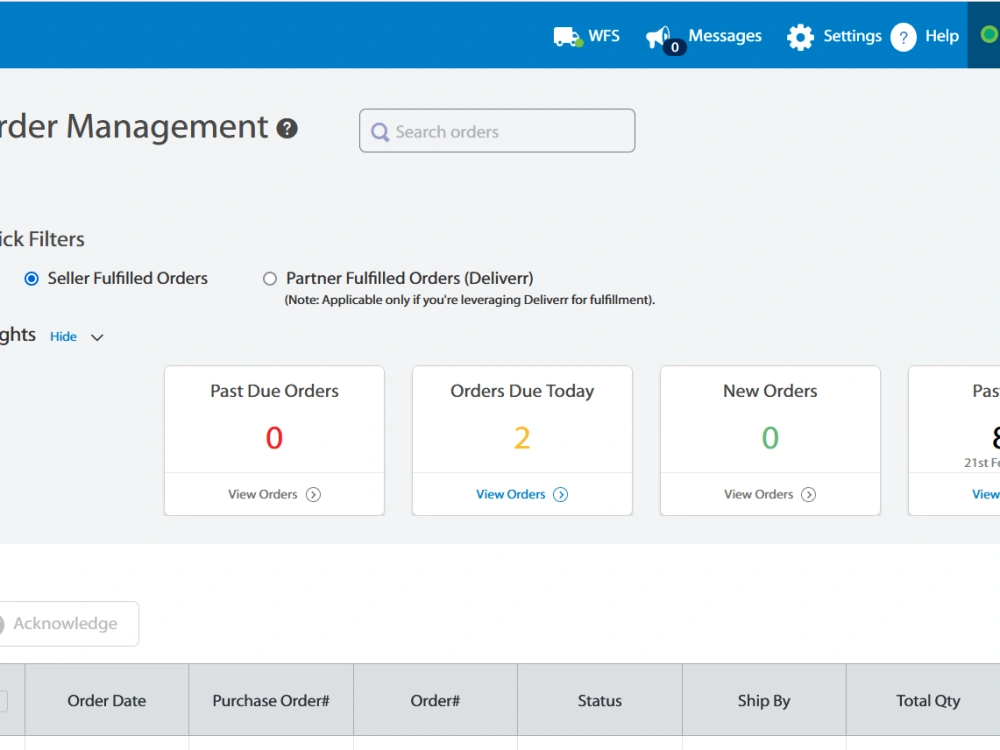This screenshot has width=1000, height=750.
Task: Click the search magnifier icon
Action: 380,132
